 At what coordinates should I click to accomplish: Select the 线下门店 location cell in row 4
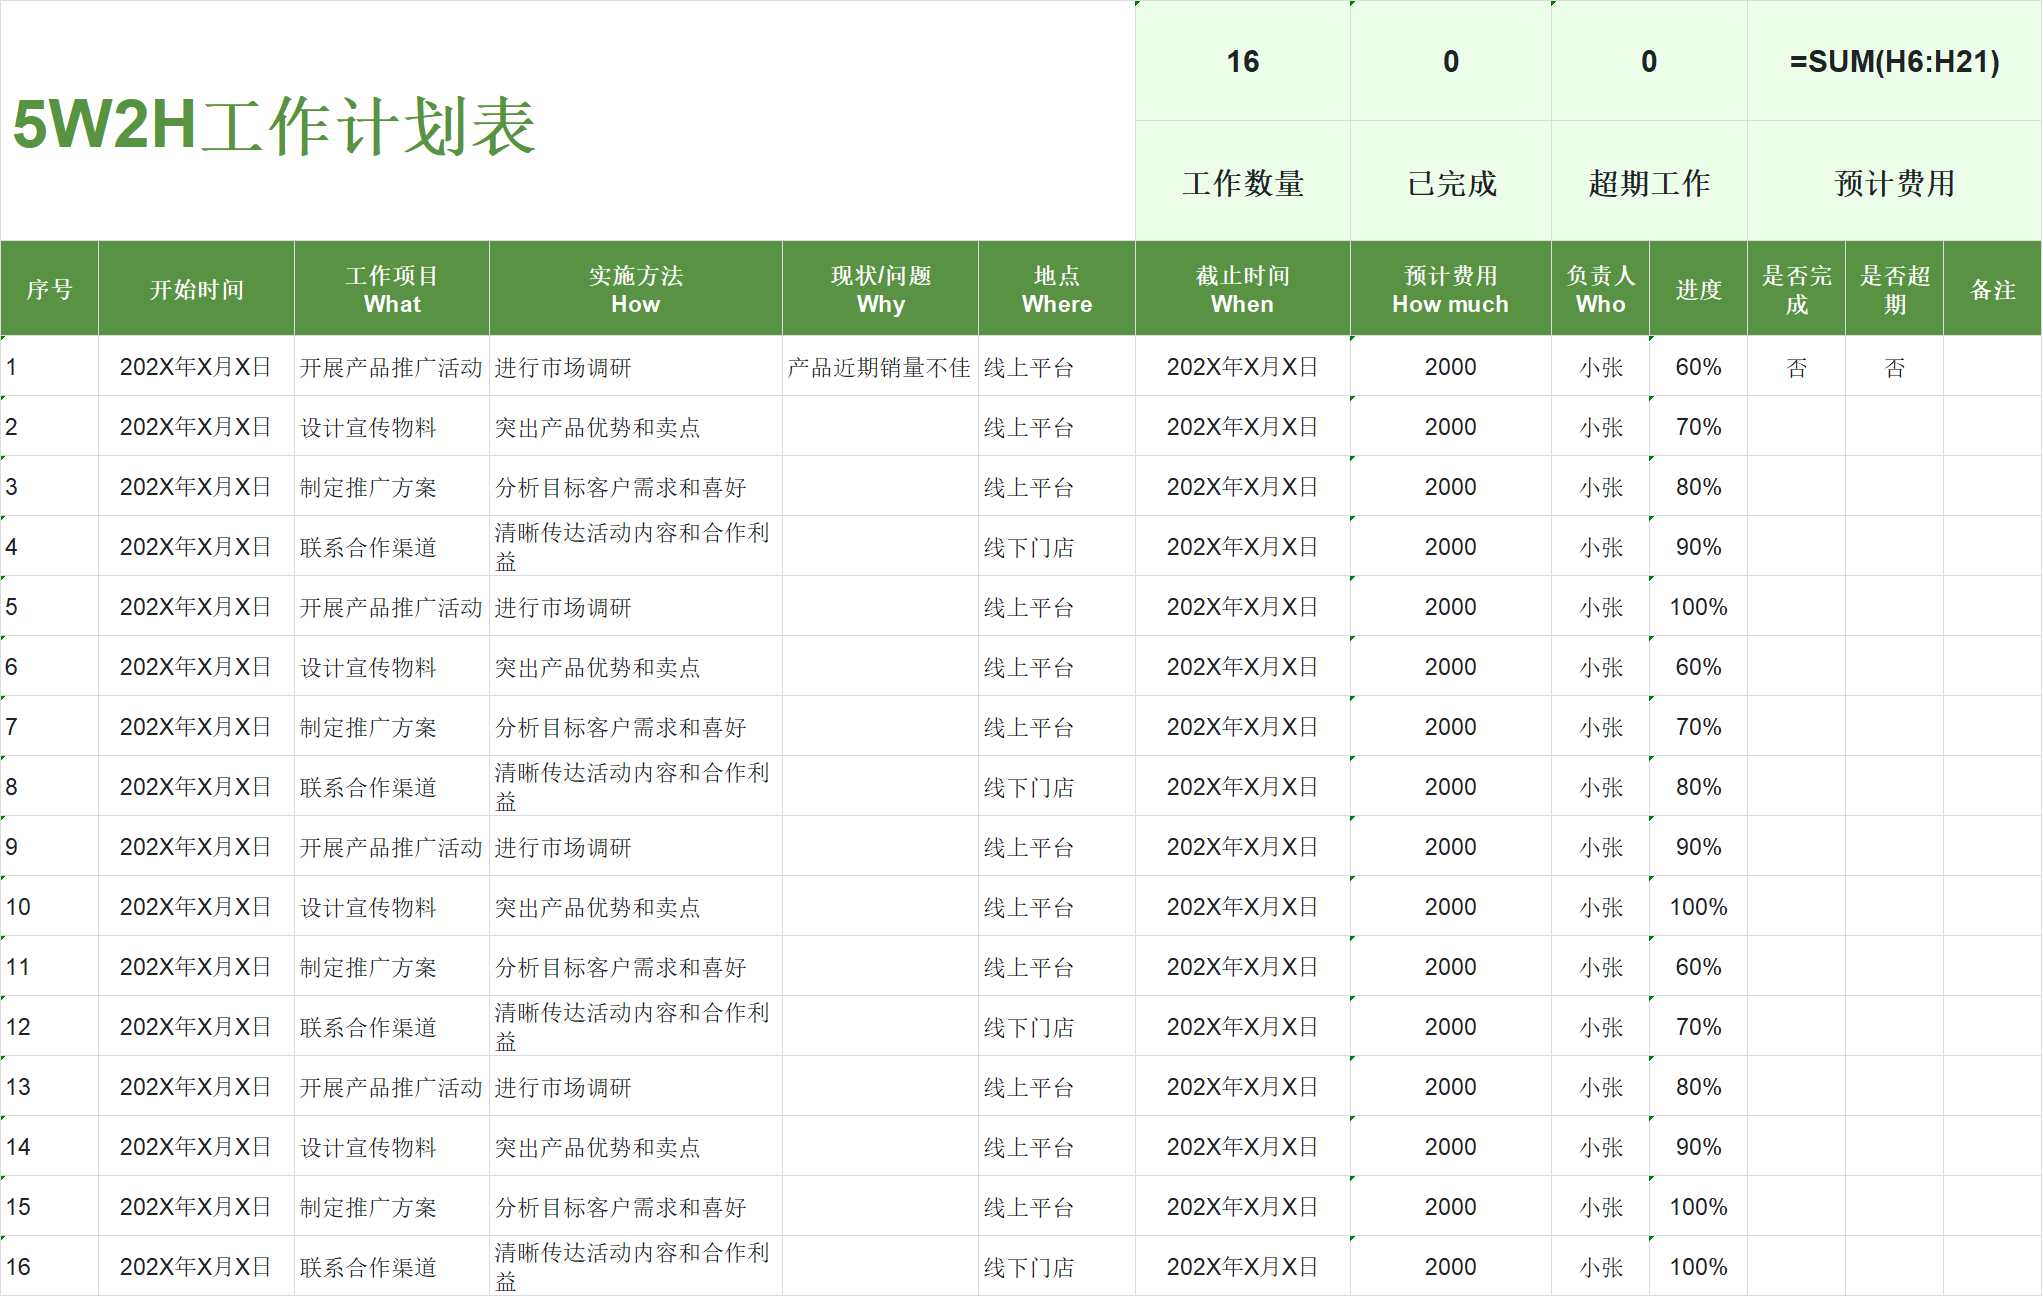(1030, 547)
